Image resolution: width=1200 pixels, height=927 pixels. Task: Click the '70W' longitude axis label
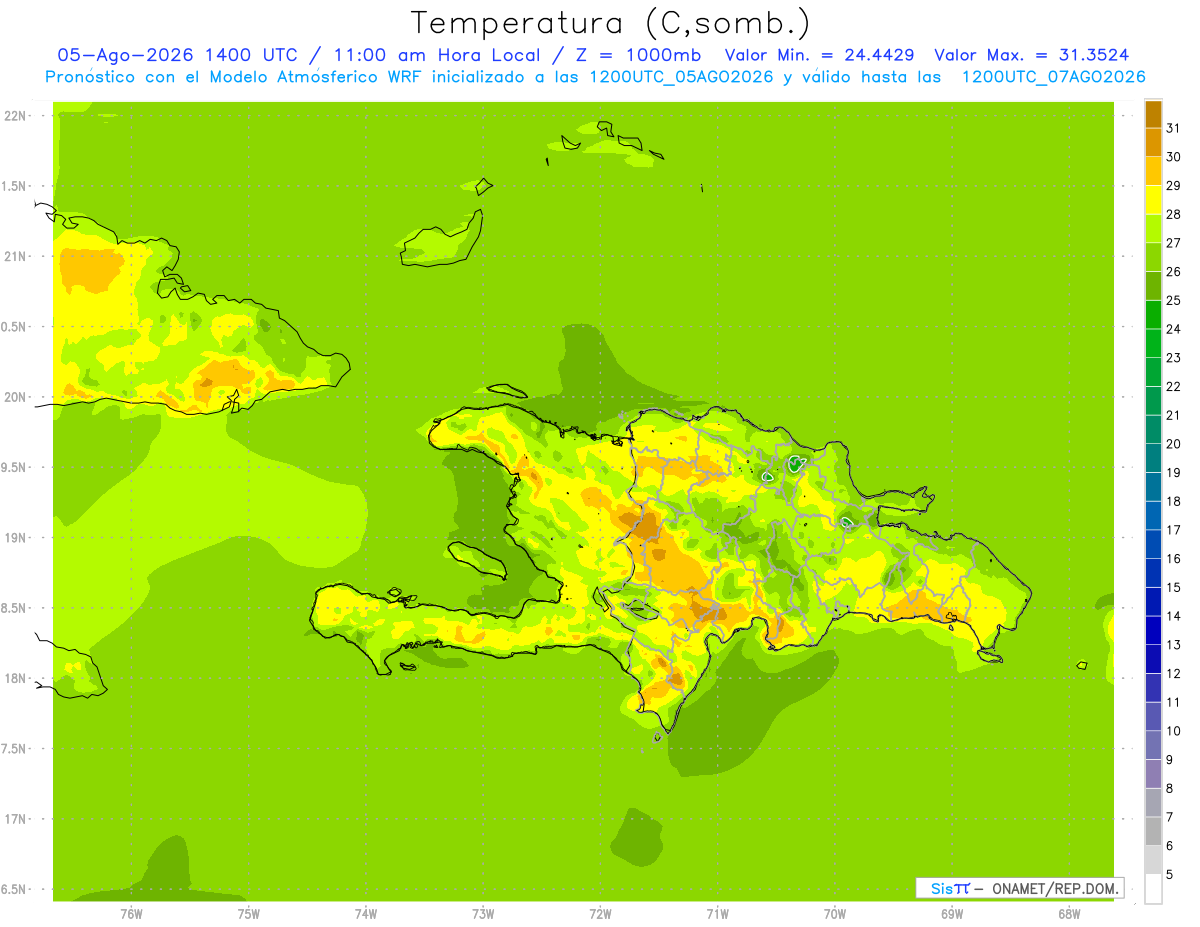point(835,914)
